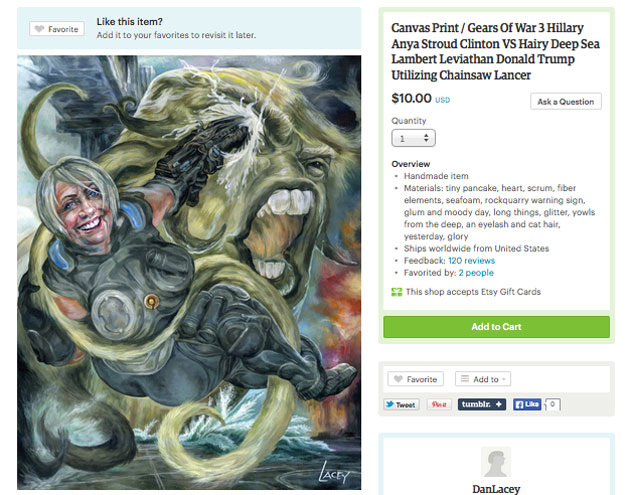Click the DanLacey seller avatar
The width and height of the screenshot is (630, 495).
(496, 462)
